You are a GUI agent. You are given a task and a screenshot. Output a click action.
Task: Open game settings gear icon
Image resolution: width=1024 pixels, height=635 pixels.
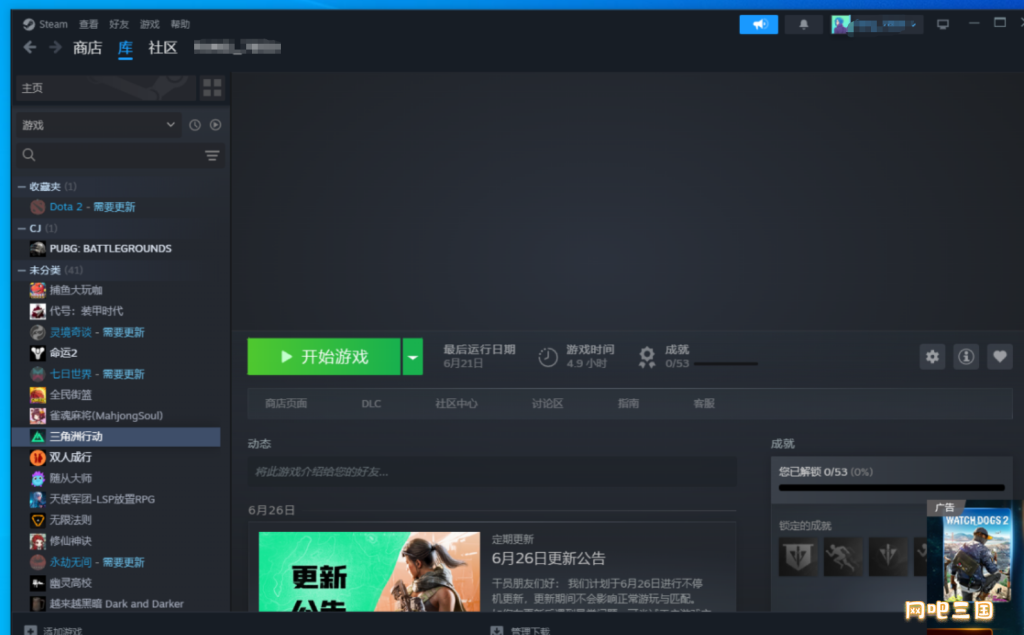click(x=932, y=357)
